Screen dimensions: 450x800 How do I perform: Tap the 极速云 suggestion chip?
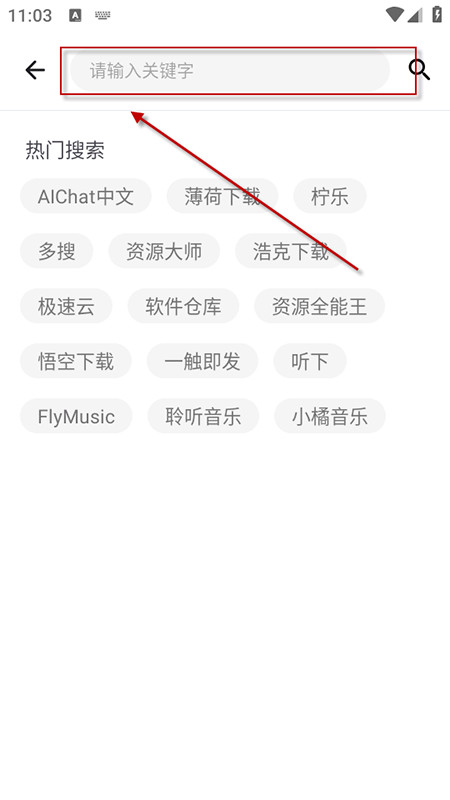[66, 306]
